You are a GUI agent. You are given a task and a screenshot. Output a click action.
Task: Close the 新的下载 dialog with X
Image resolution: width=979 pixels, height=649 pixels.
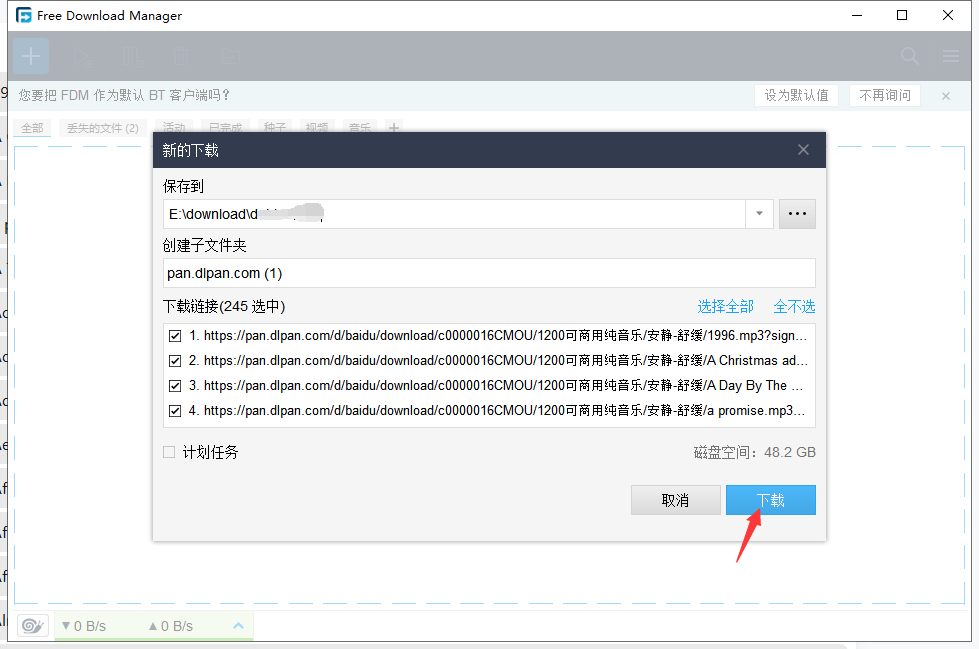pyautogui.click(x=803, y=150)
